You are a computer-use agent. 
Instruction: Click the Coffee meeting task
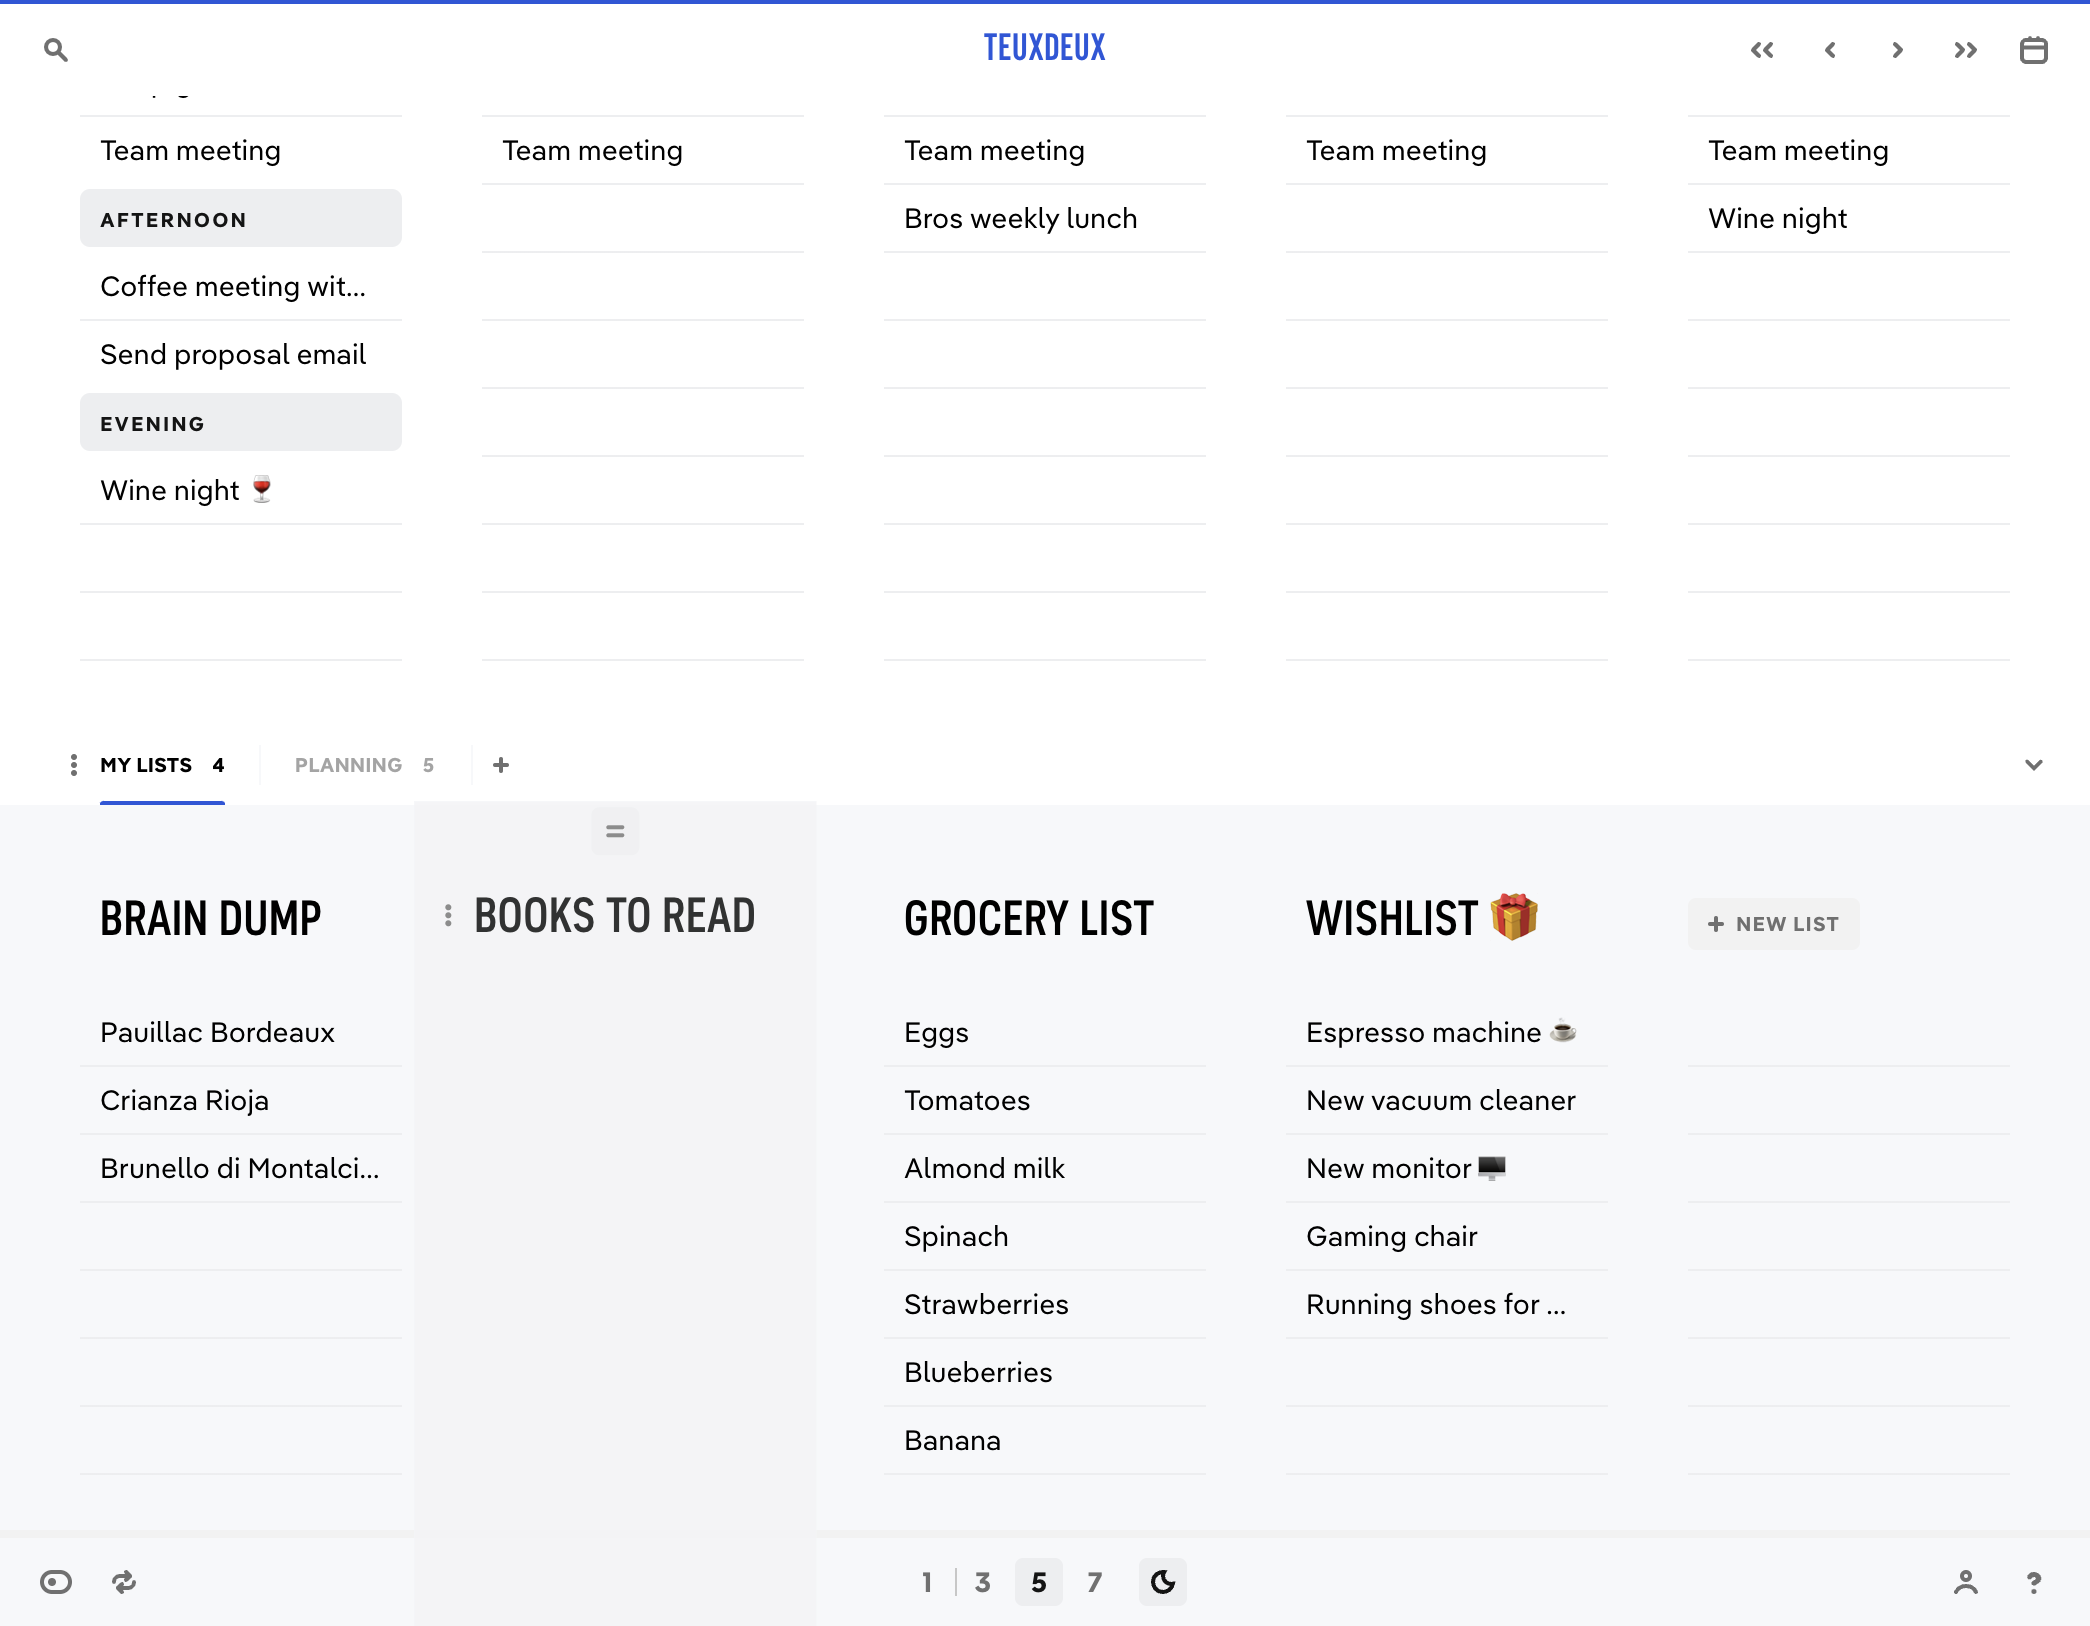pos(241,286)
